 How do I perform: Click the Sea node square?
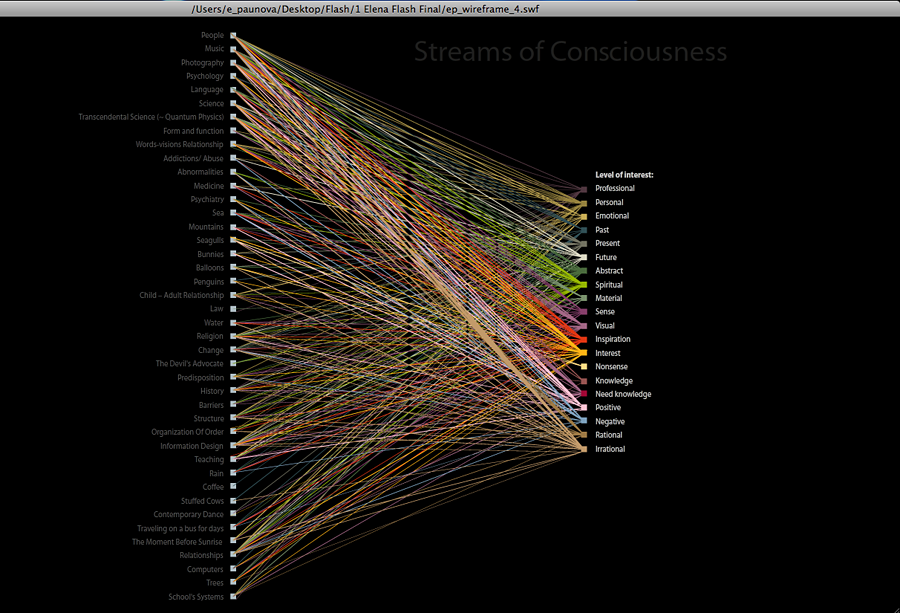coord(233,213)
